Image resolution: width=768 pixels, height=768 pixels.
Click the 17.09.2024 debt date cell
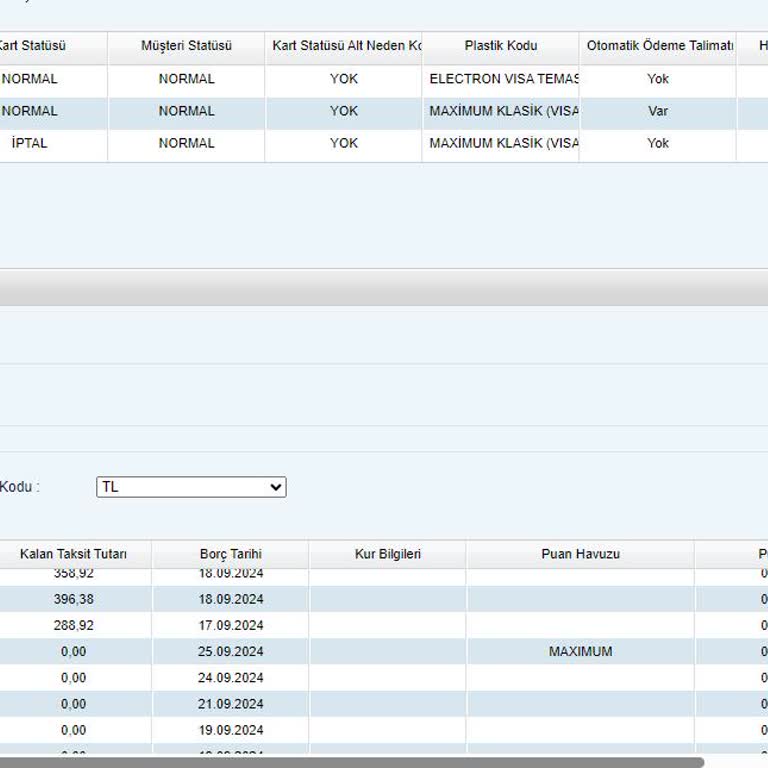pos(230,625)
